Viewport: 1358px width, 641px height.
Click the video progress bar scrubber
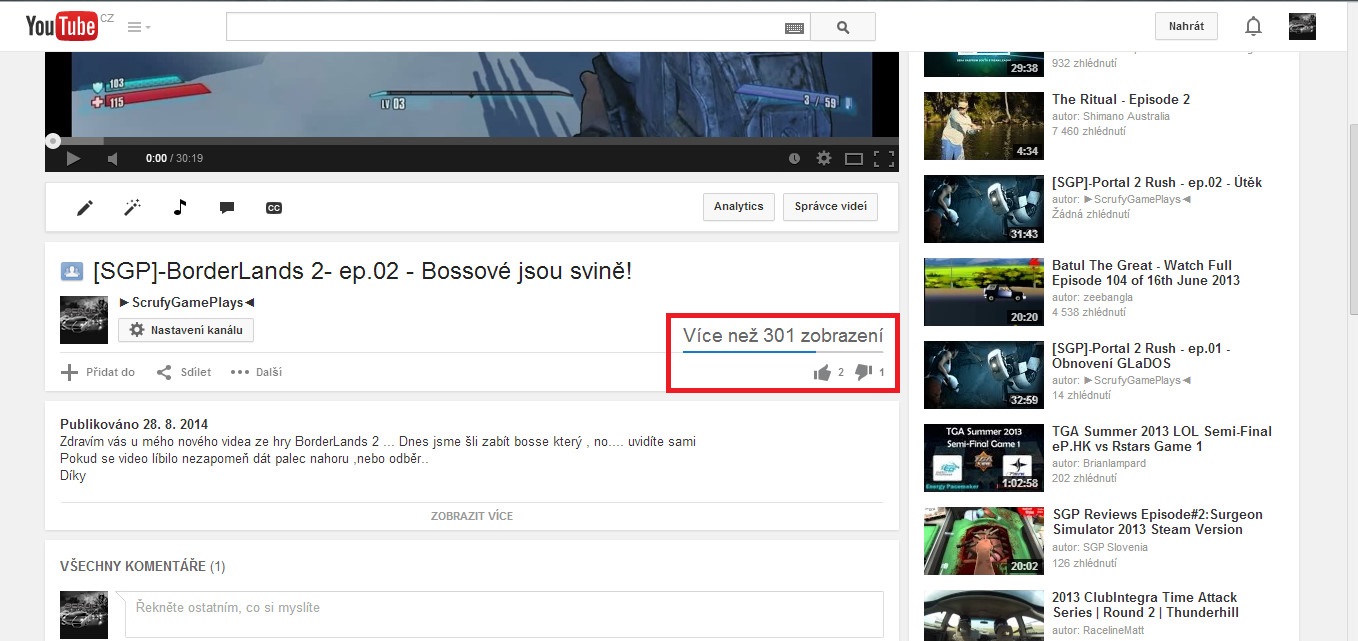[52, 141]
